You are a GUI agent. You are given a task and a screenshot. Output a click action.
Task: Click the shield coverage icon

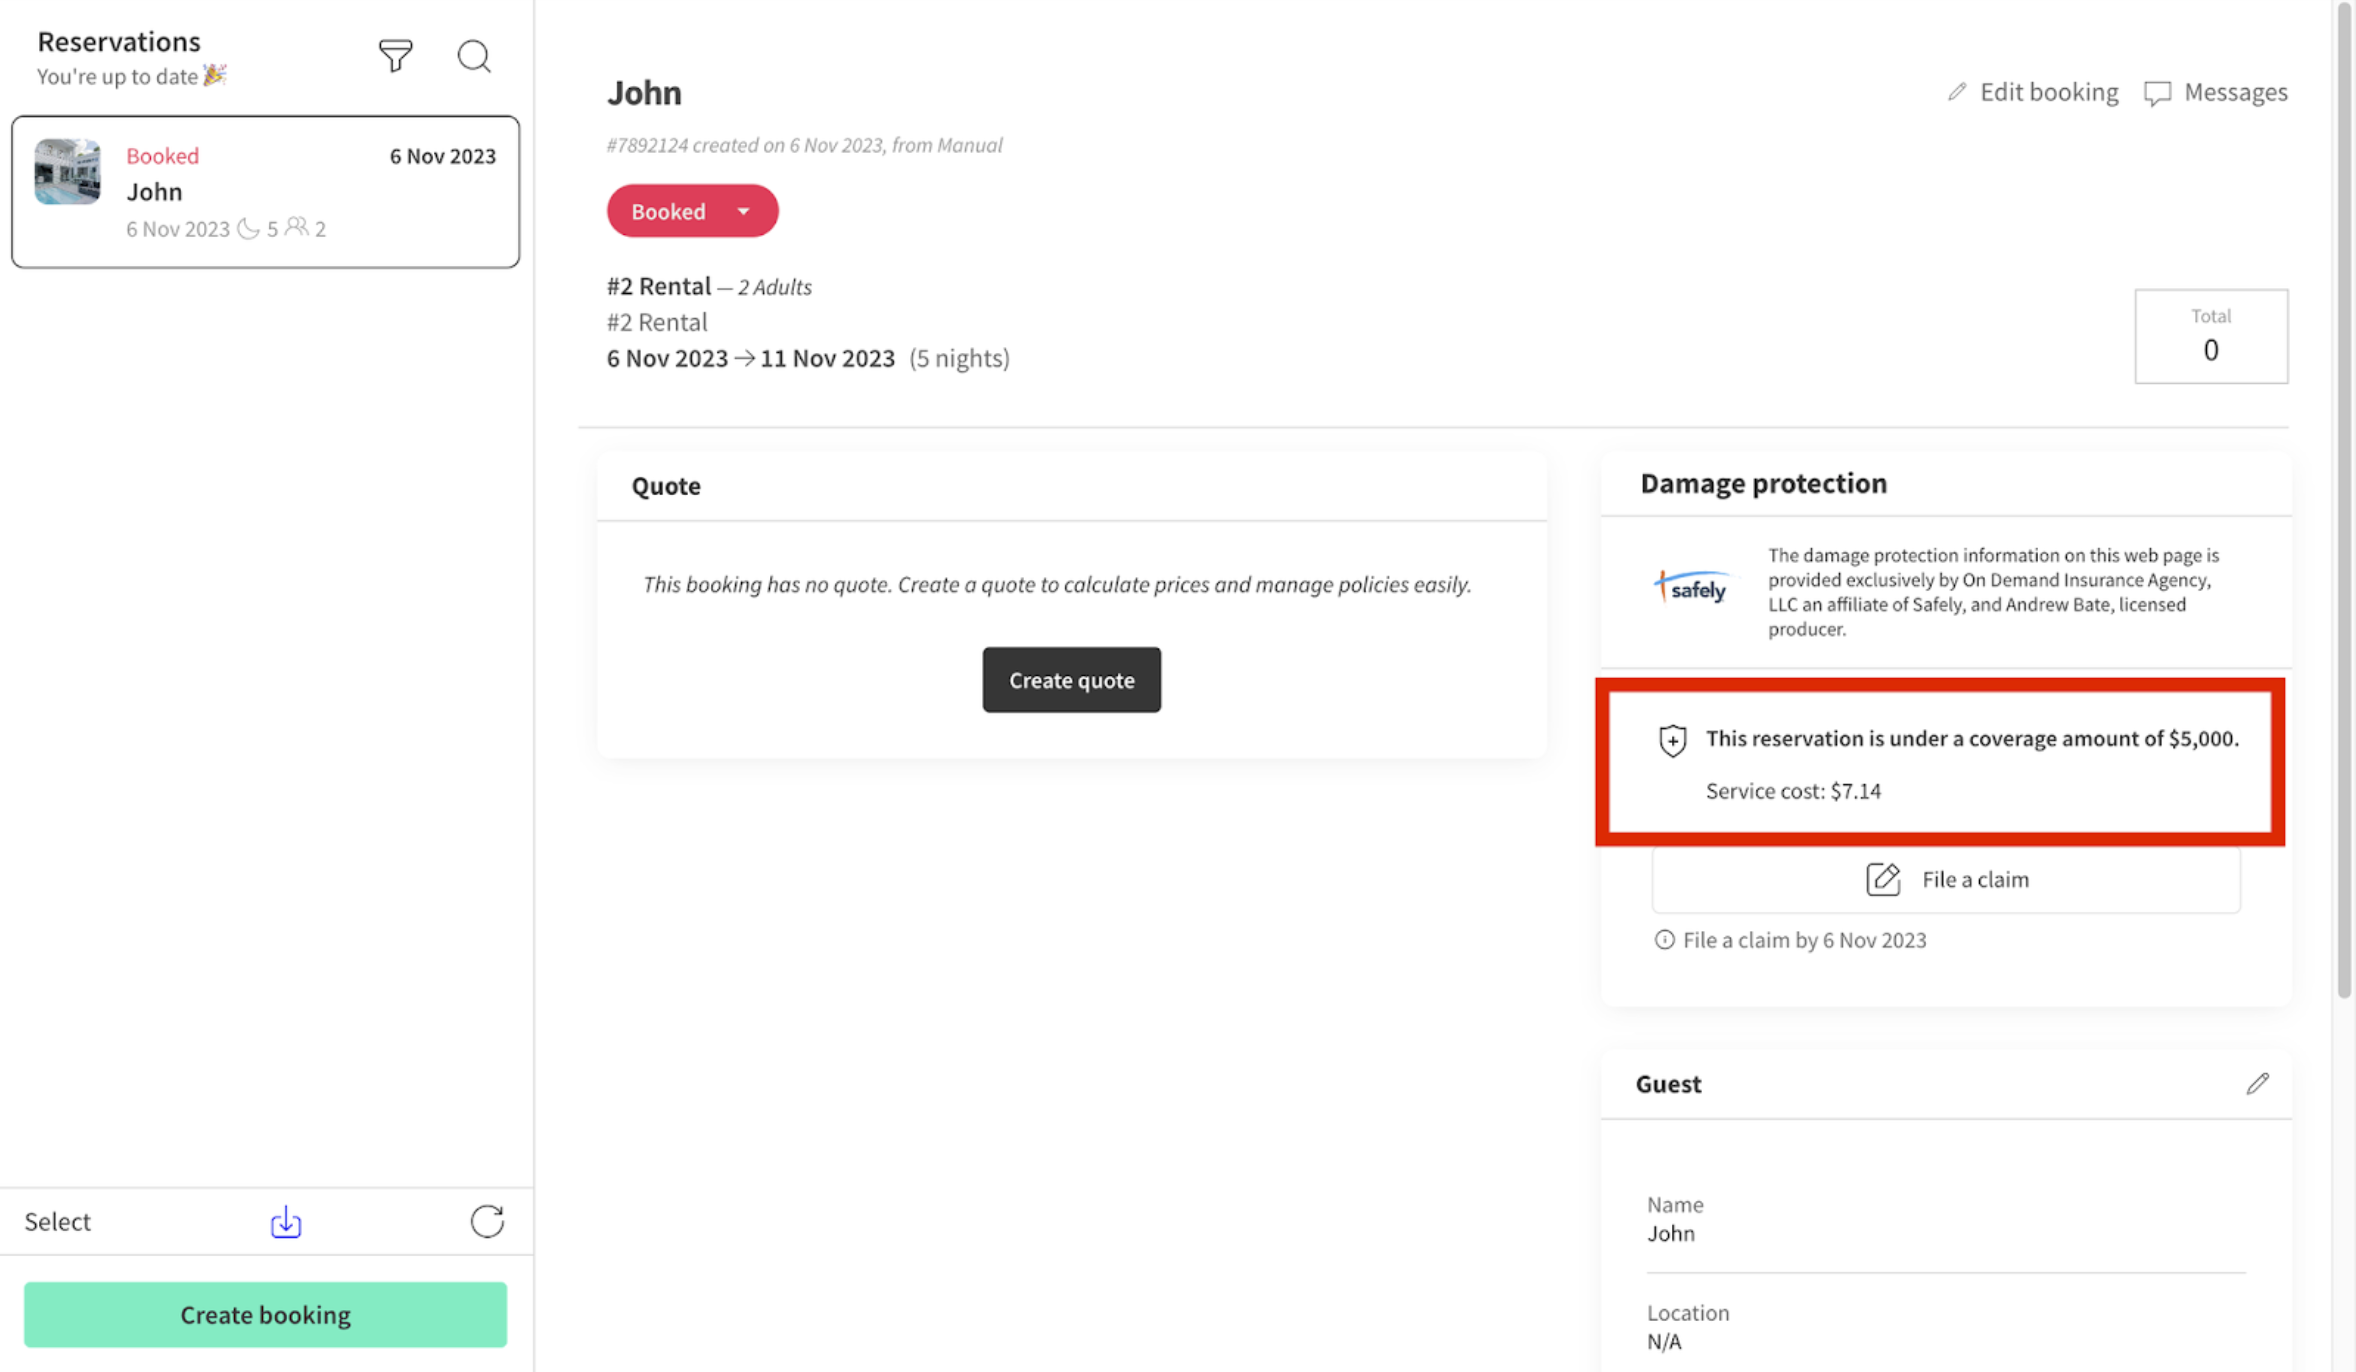[x=1673, y=740]
